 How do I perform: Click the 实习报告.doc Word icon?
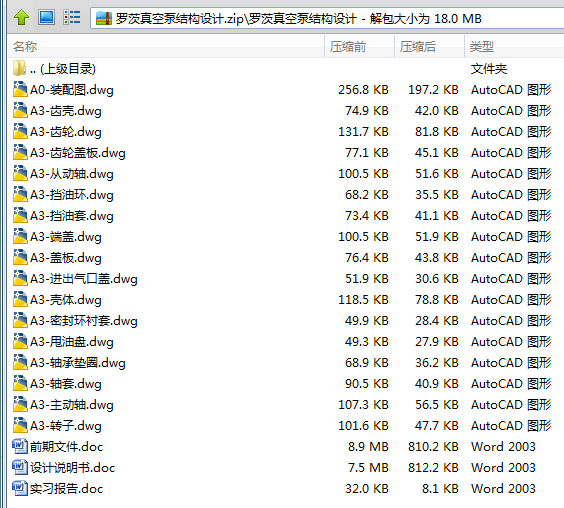point(20,488)
